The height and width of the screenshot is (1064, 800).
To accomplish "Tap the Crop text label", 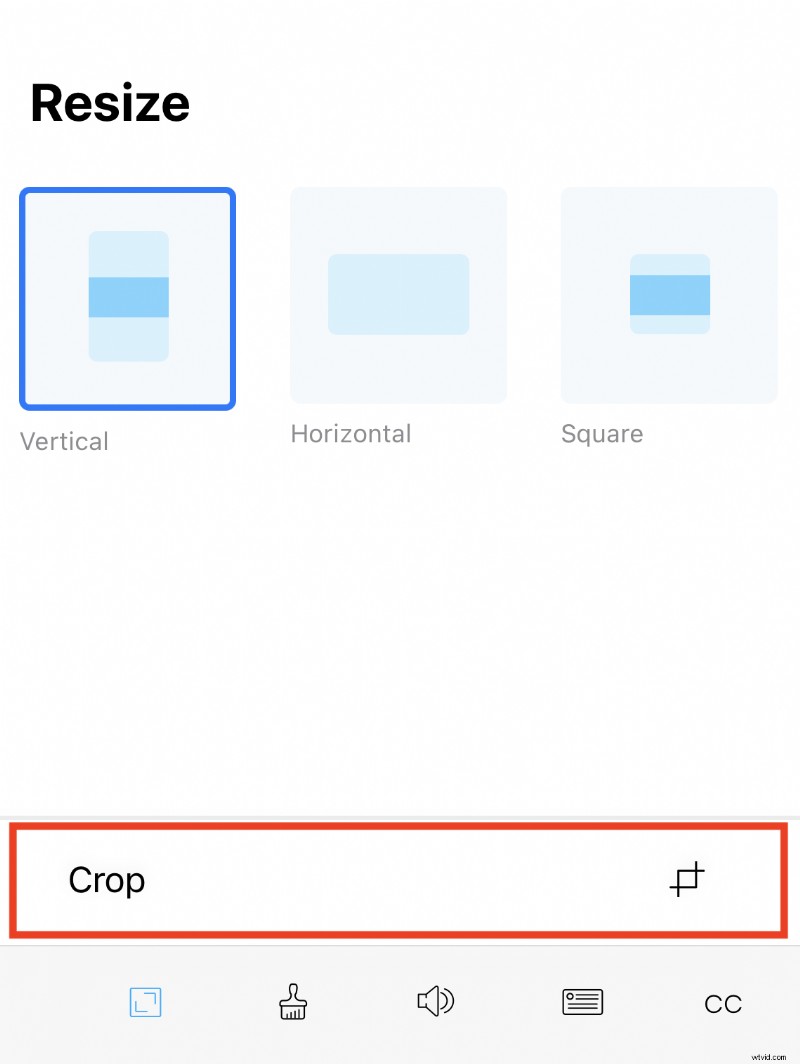I will point(107,880).
